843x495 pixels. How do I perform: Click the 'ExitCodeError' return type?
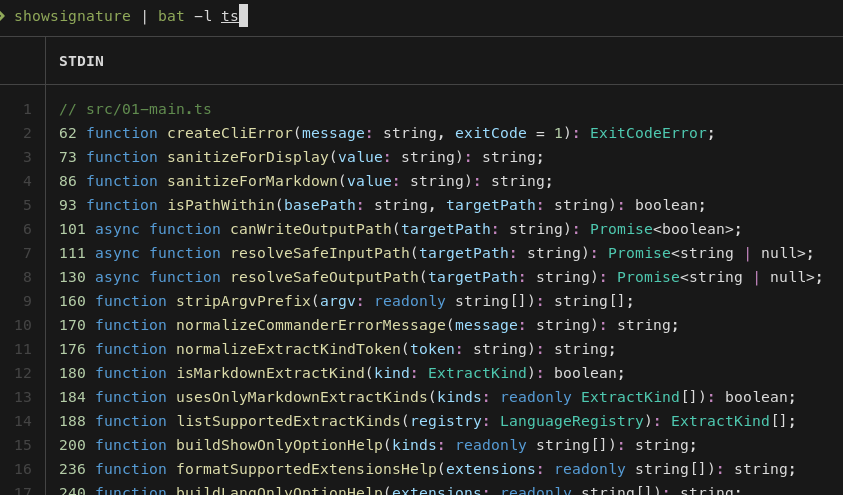pyautogui.click(x=648, y=133)
